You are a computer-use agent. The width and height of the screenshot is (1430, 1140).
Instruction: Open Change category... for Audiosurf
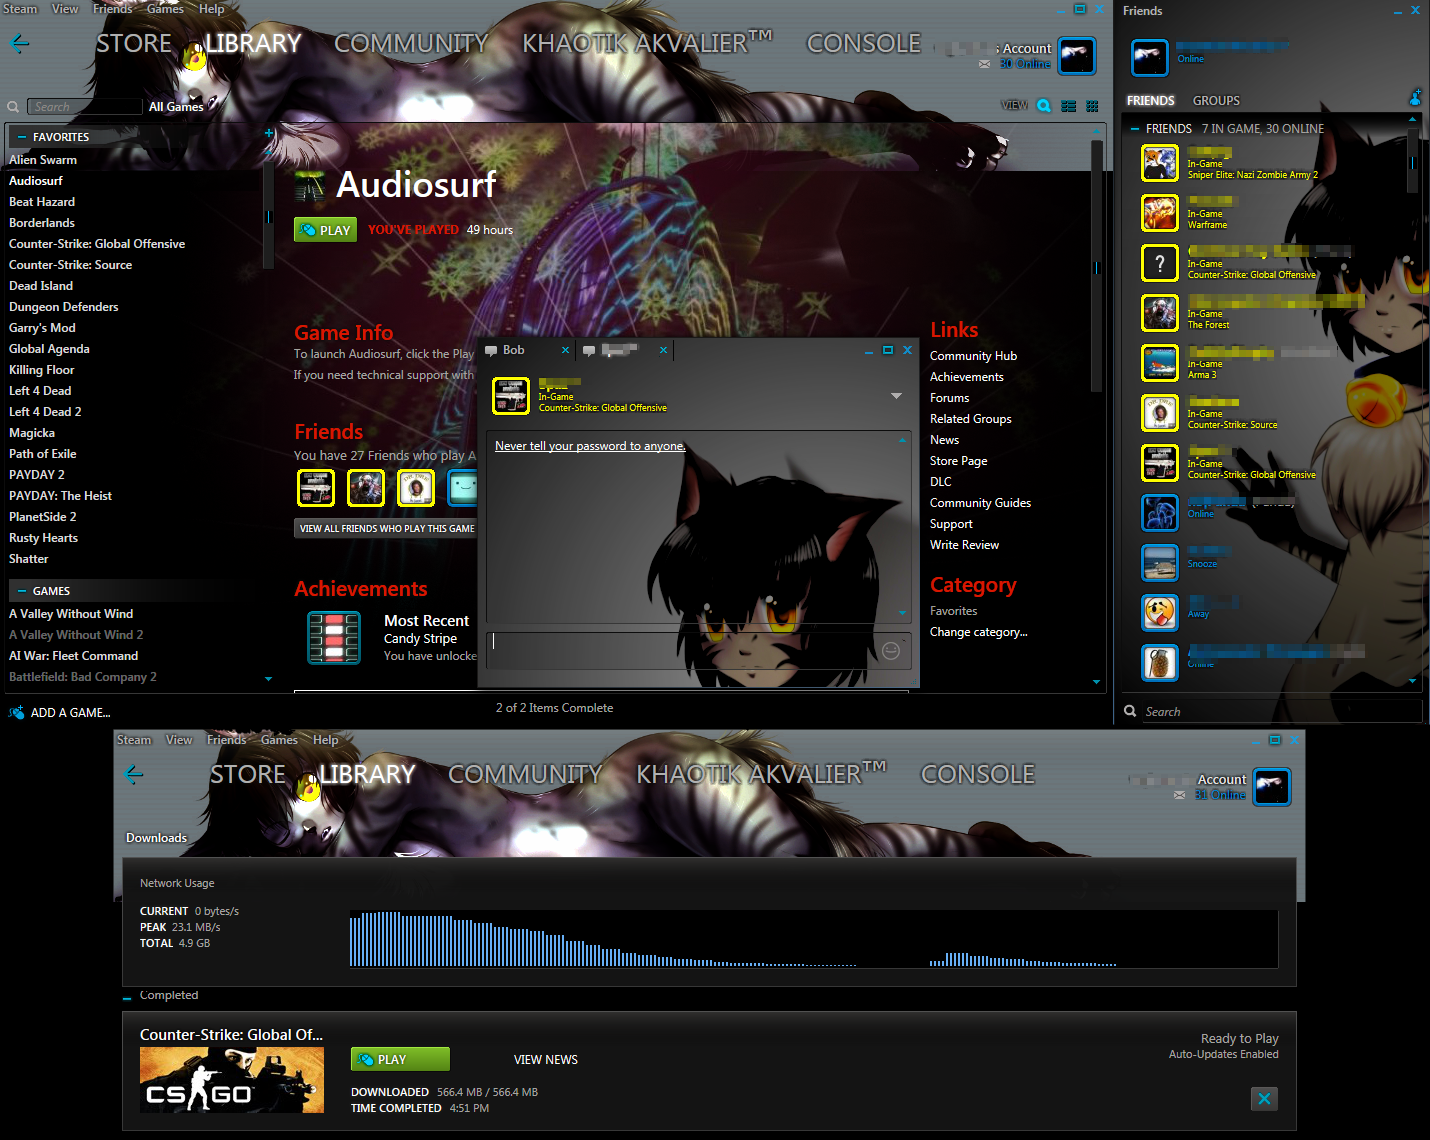[x=978, y=632]
